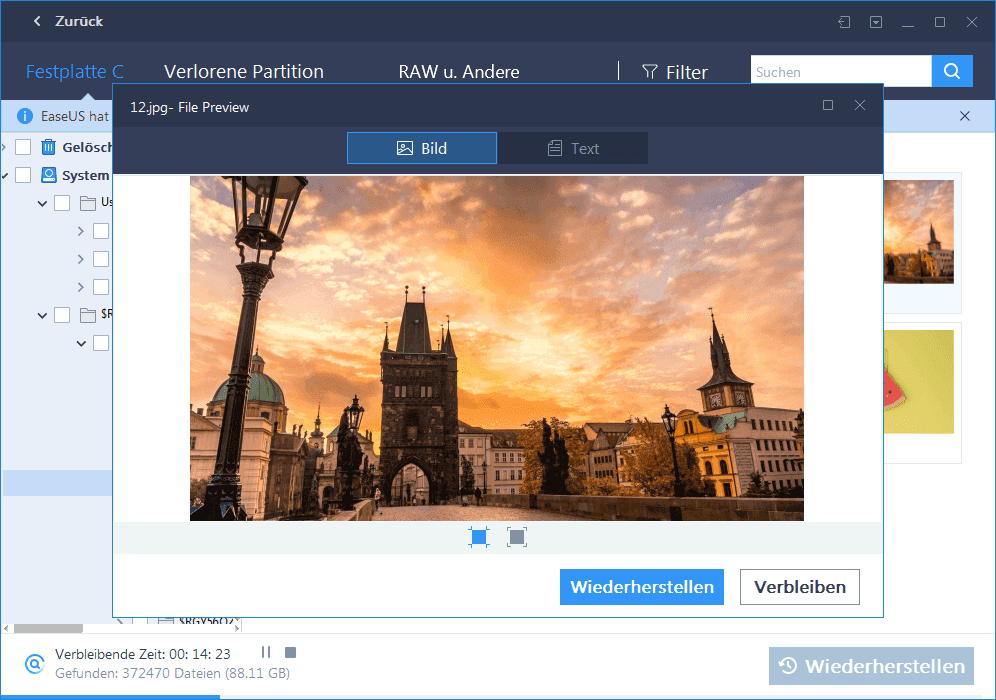This screenshot has height=700, width=996.
Task: Switch to the Text preview tab
Action: coord(573,148)
